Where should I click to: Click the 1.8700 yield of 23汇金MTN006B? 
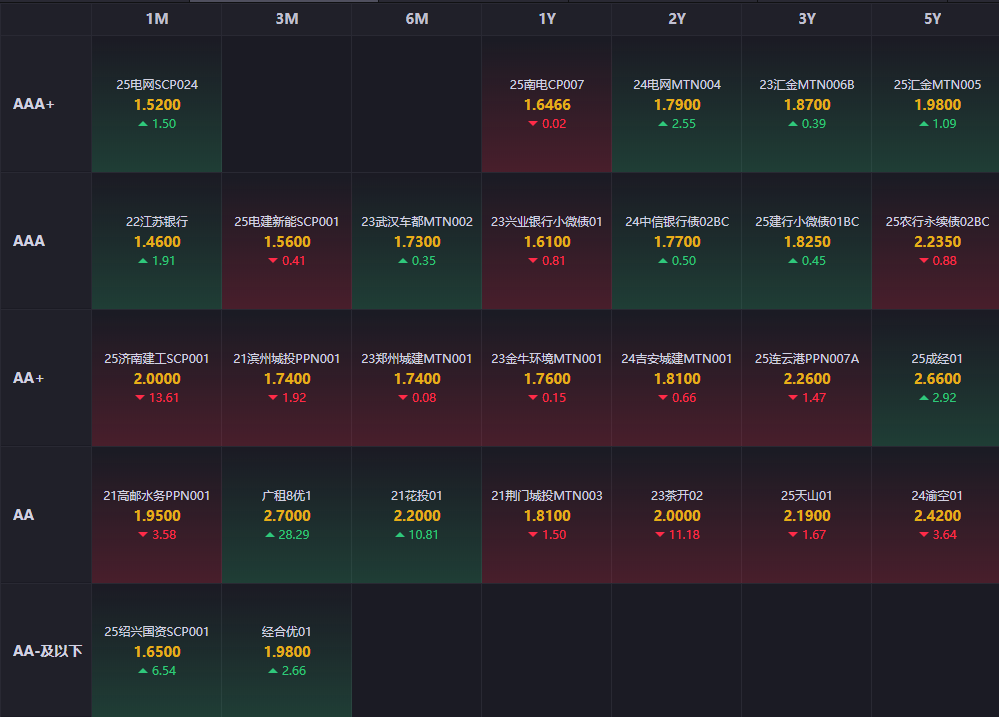pyautogui.click(x=806, y=105)
